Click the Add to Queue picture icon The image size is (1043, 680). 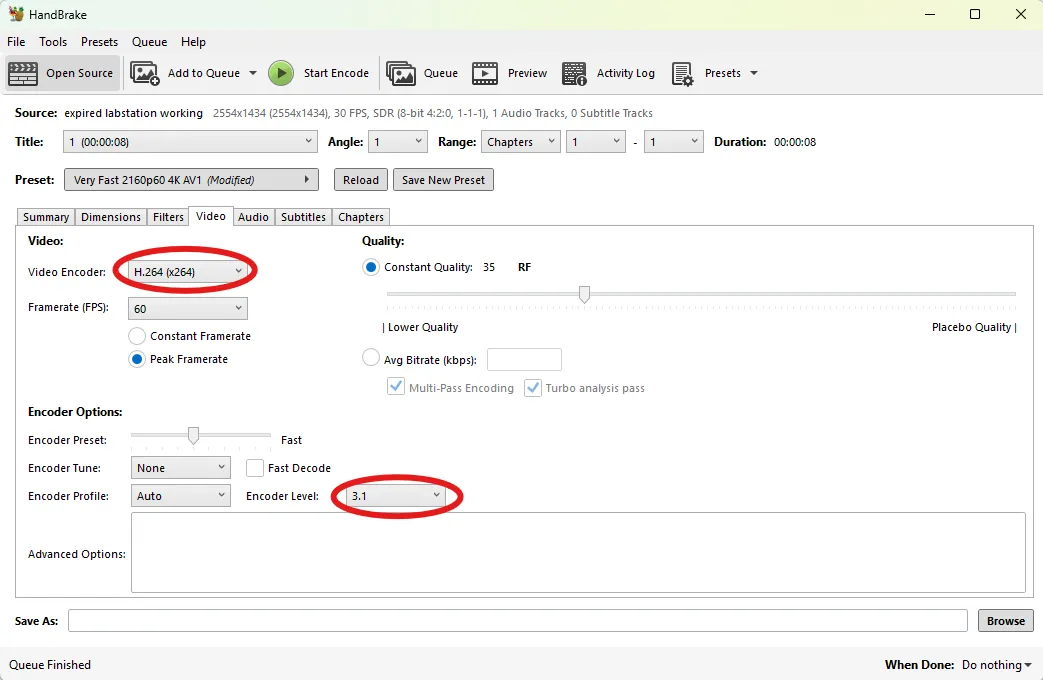pos(144,73)
